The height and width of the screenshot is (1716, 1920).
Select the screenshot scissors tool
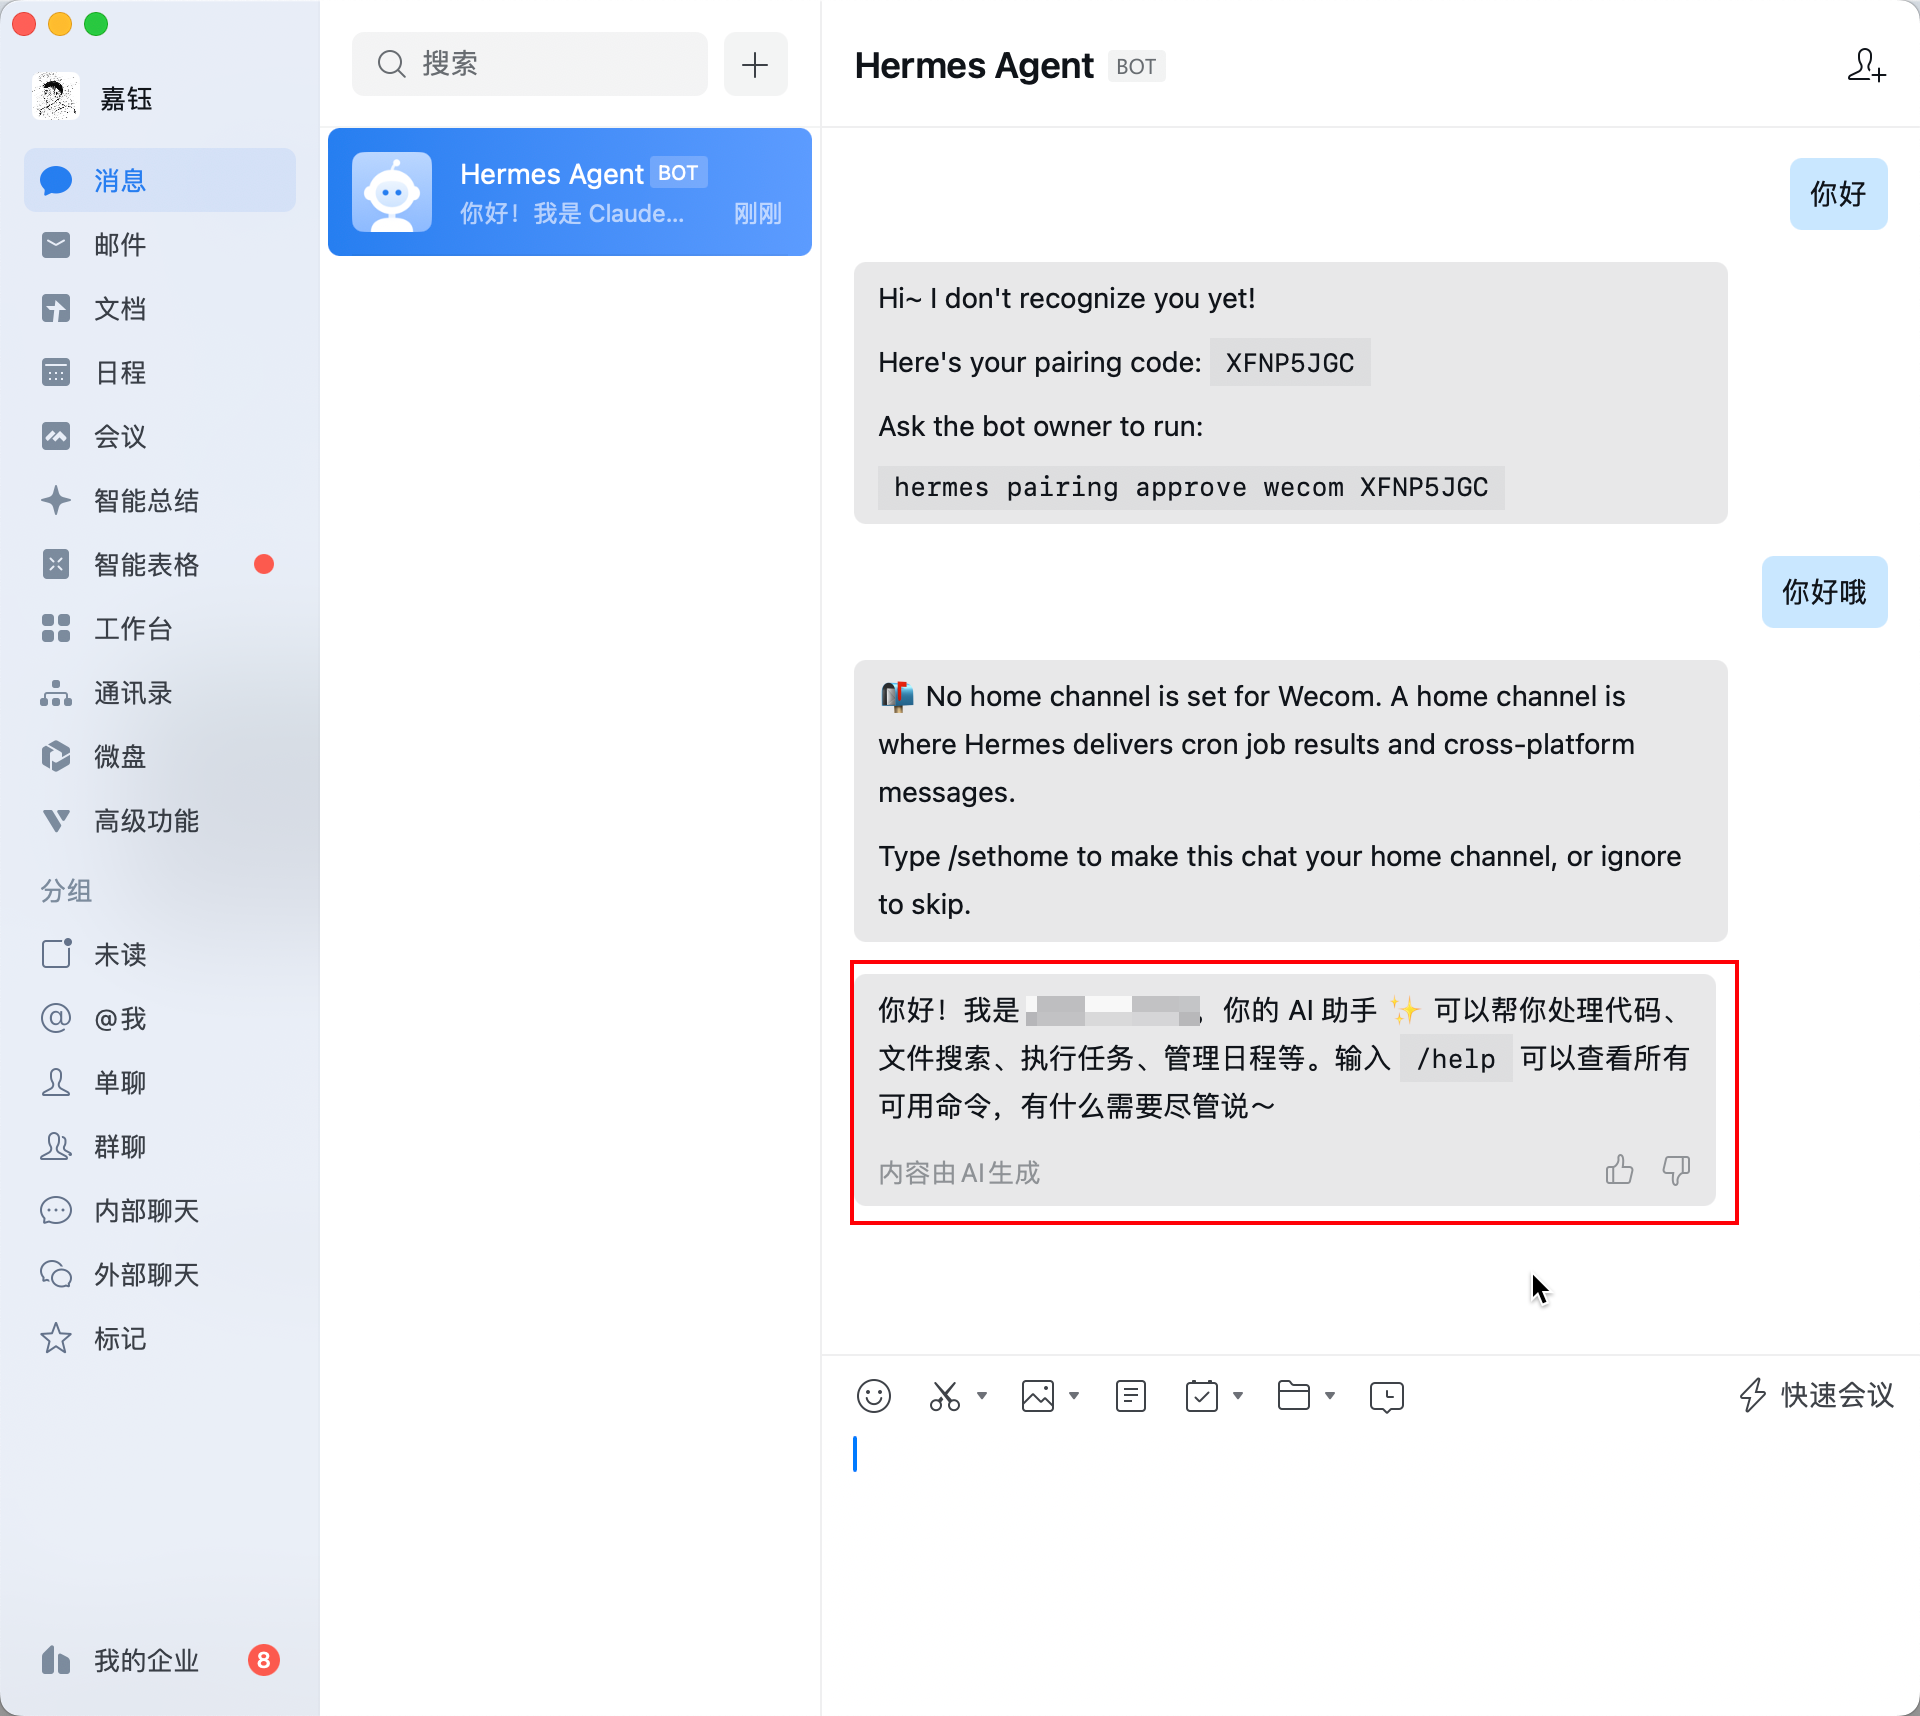pyautogui.click(x=946, y=1396)
